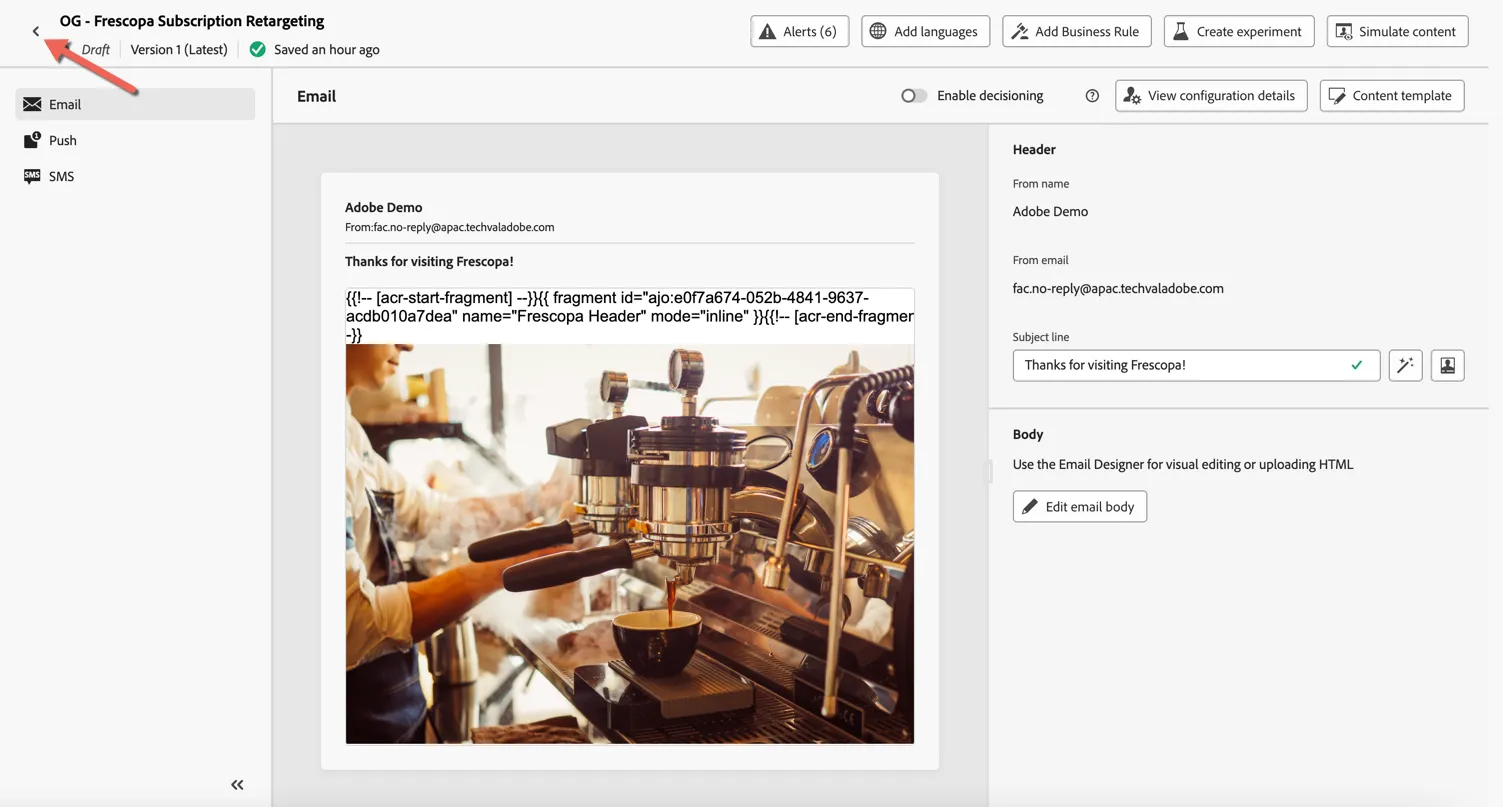Click the 'Adobe Demo' sender name in preview
This screenshot has height=807, width=1503.
coord(384,207)
